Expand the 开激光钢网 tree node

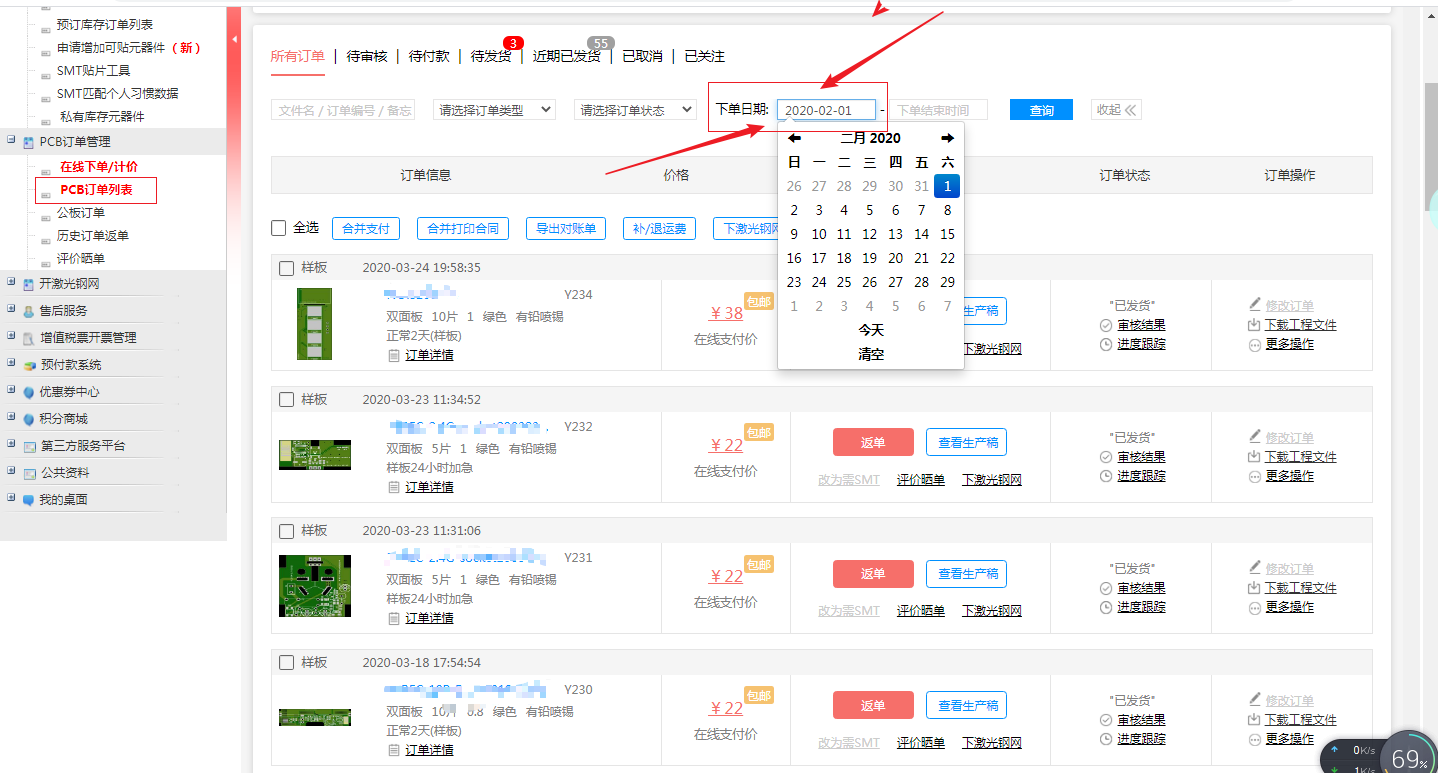click(11, 283)
